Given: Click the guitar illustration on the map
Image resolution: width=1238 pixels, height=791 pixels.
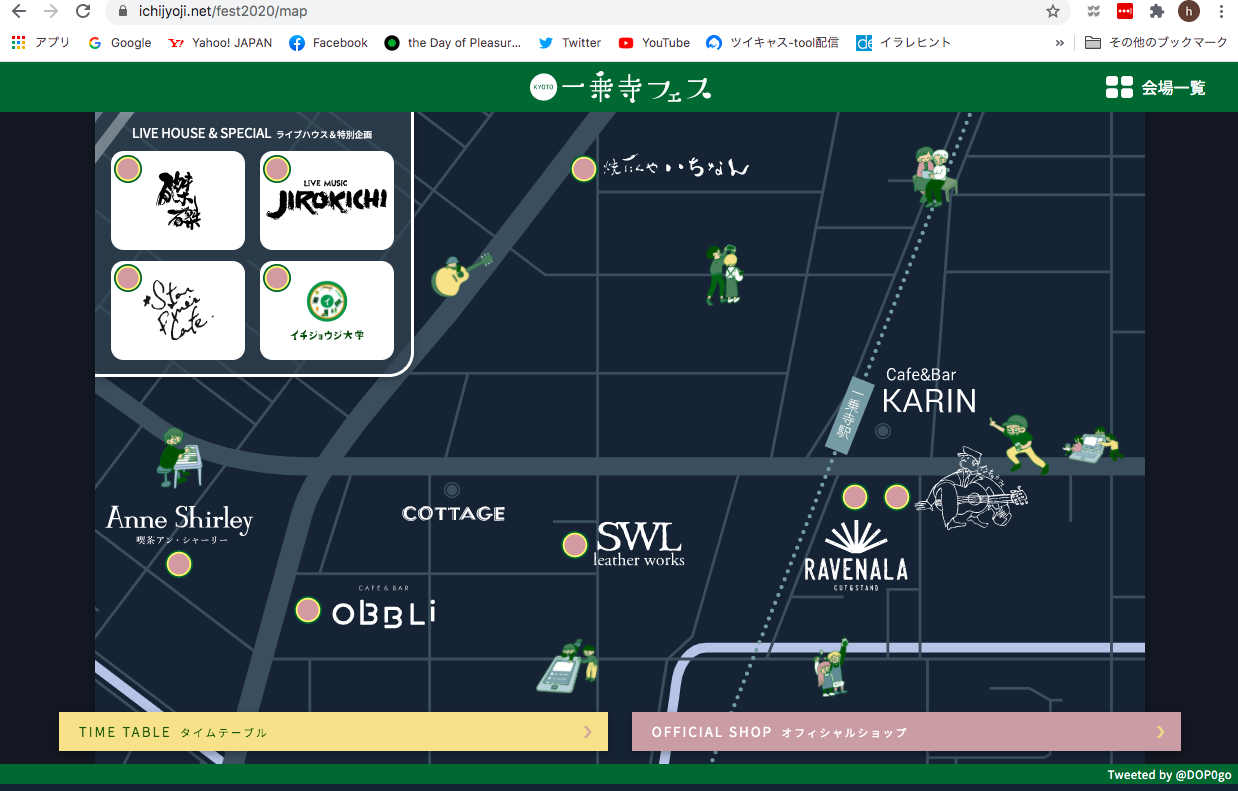Looking at the screenshot, I should [x=460, y=274].
